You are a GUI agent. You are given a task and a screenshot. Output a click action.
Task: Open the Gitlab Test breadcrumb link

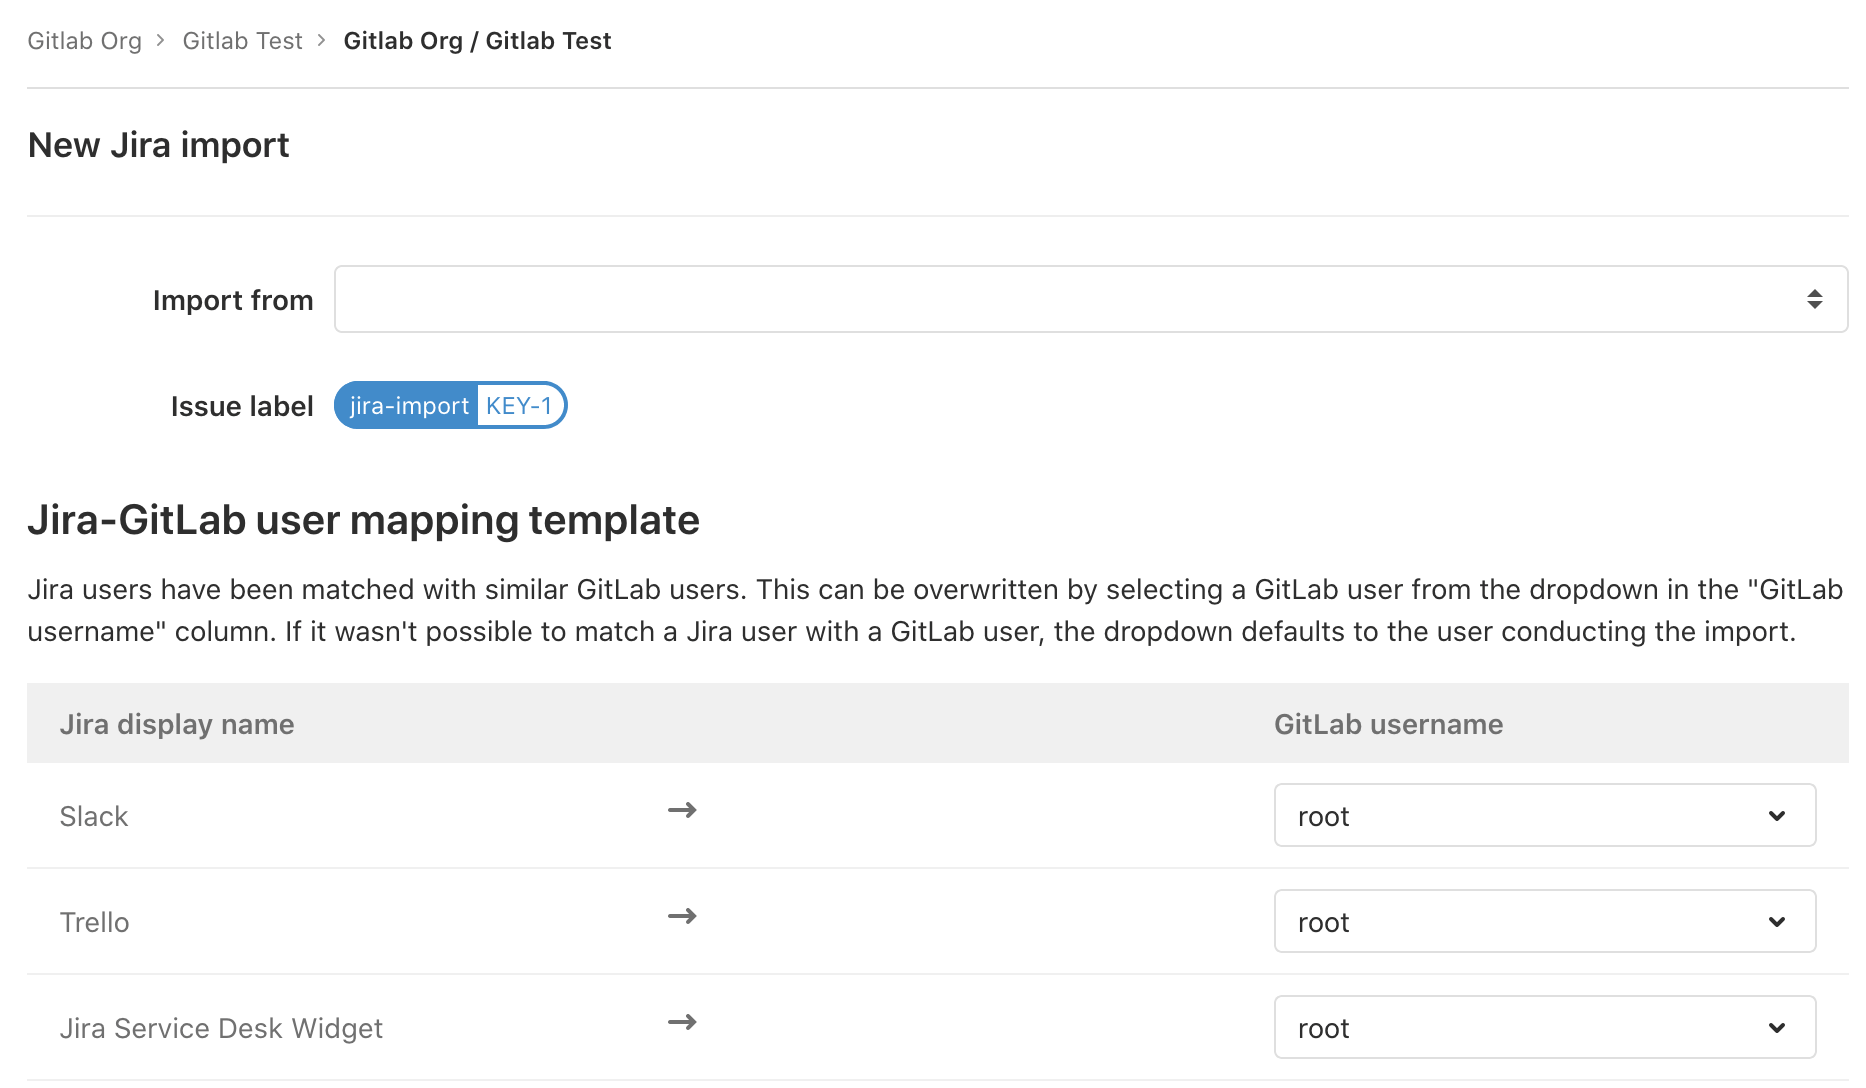click(242, 41)
